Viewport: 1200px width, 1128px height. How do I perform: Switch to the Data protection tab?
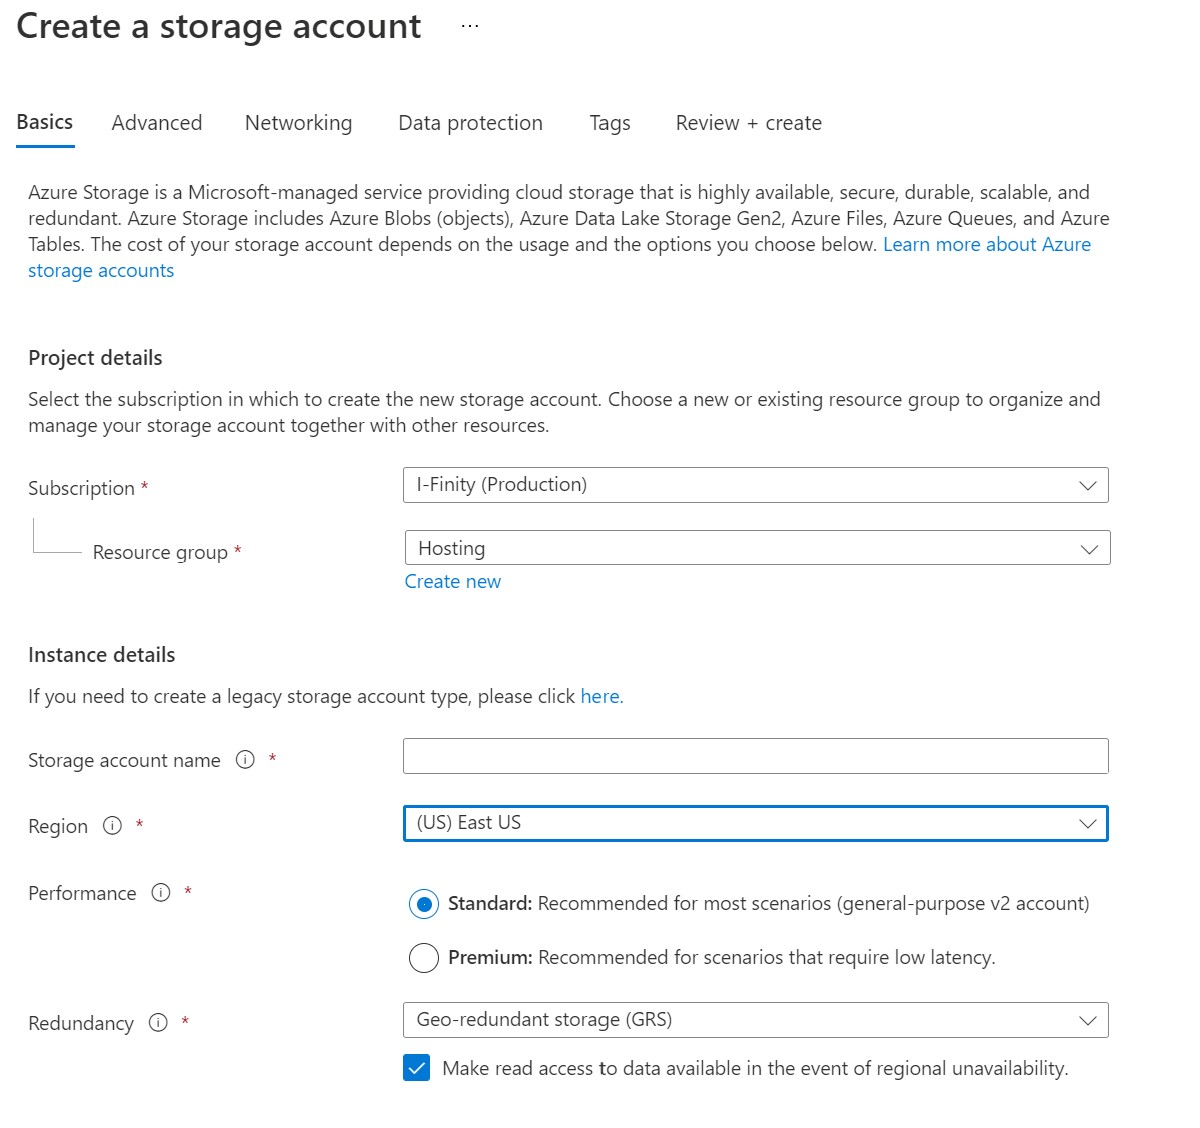[470, 122]
